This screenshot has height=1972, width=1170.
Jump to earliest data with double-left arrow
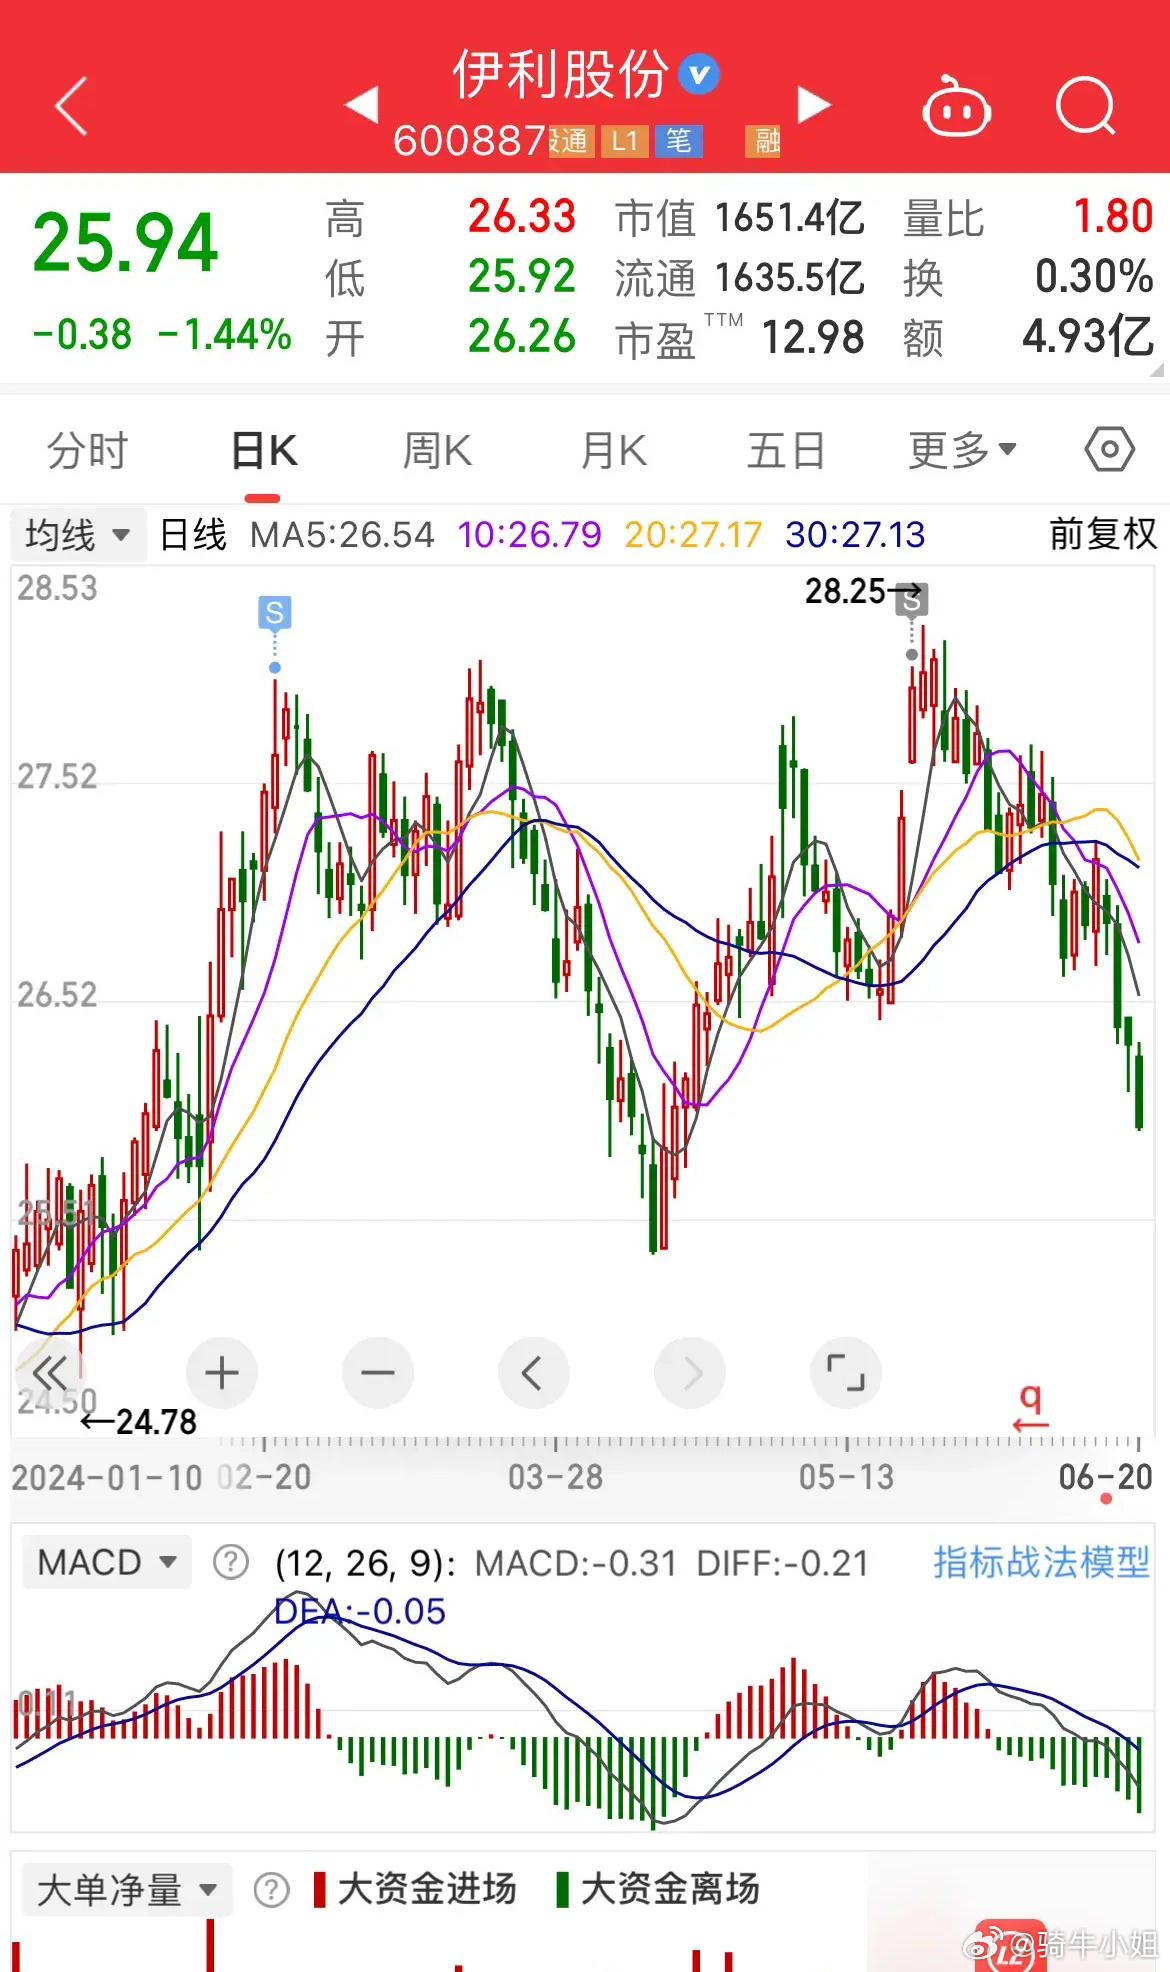tap(49, 1372)
